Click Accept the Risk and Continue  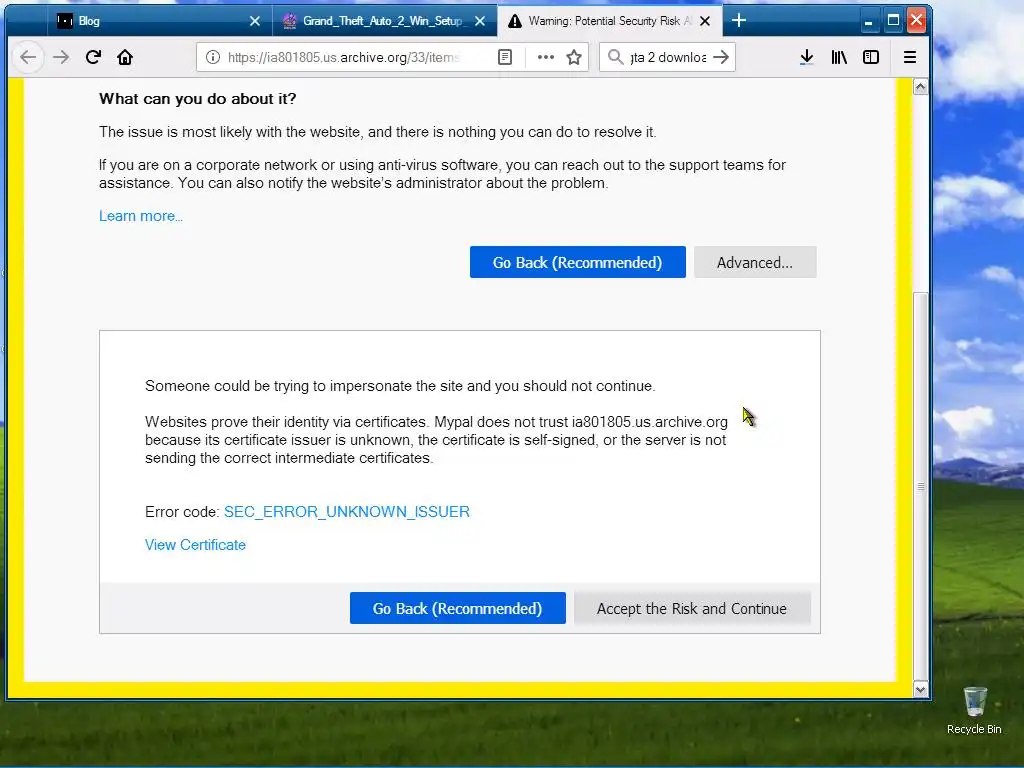point(692,608)
